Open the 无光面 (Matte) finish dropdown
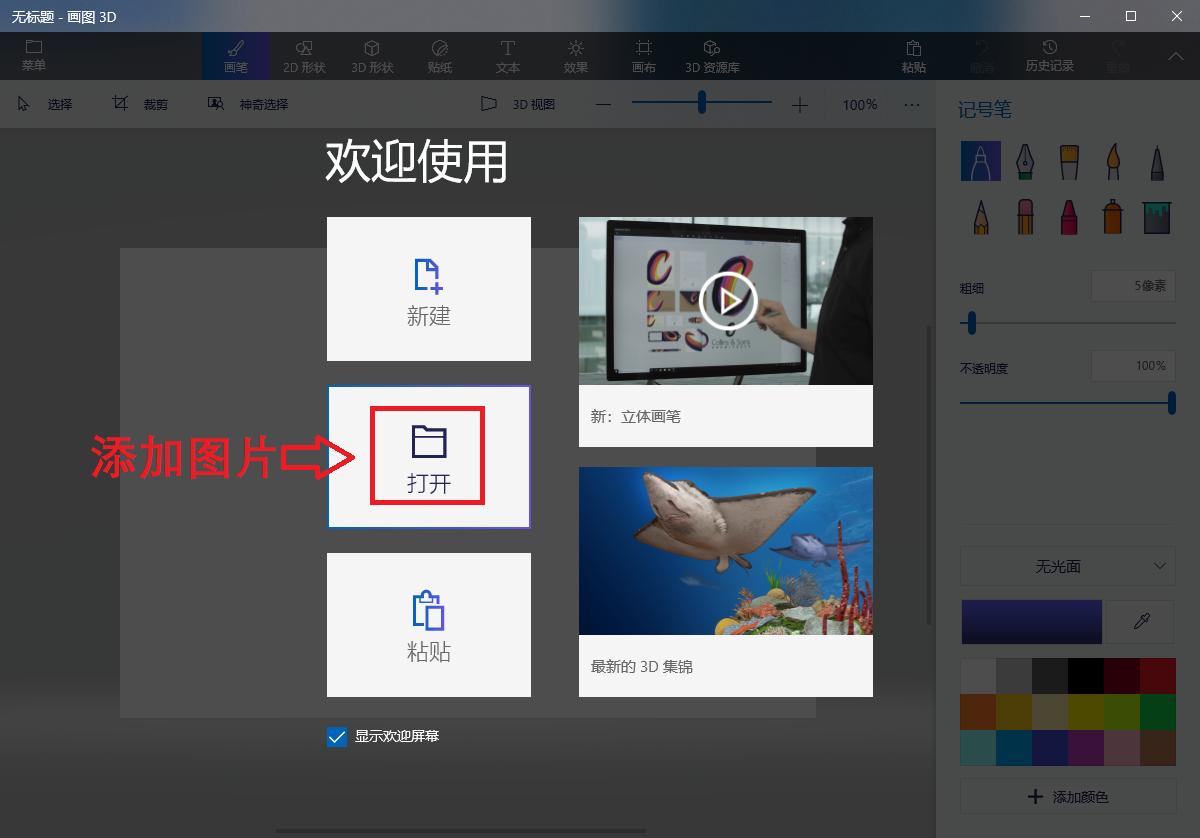This screenshot has height=838, width=1200. (x=1067, y=566)
